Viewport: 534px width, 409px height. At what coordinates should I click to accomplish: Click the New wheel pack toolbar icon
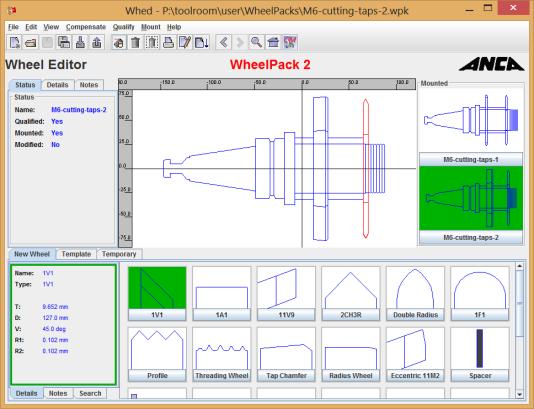15,43
